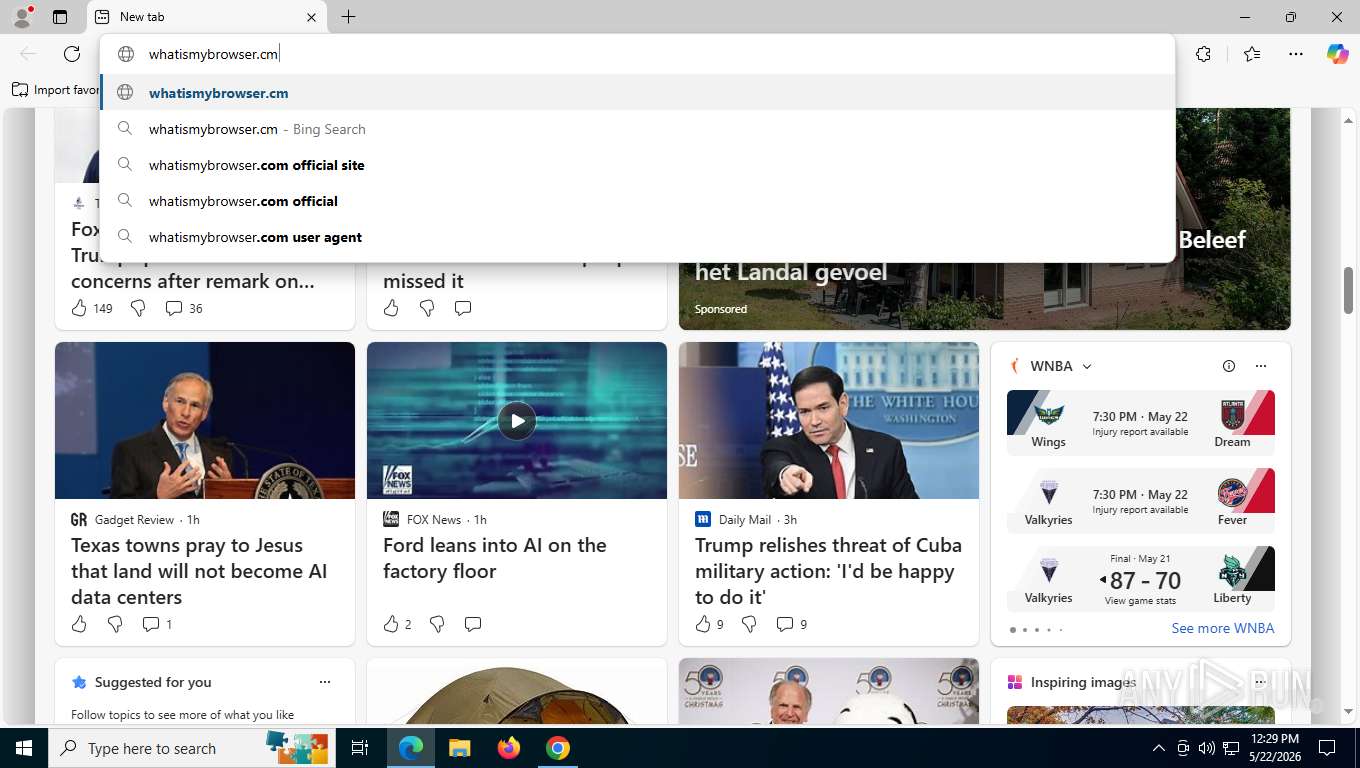Viewport: 1360px width, 768px height.
Task: Open Trump relishes threat of Cuba headline
Action: [x=828, y=571]
